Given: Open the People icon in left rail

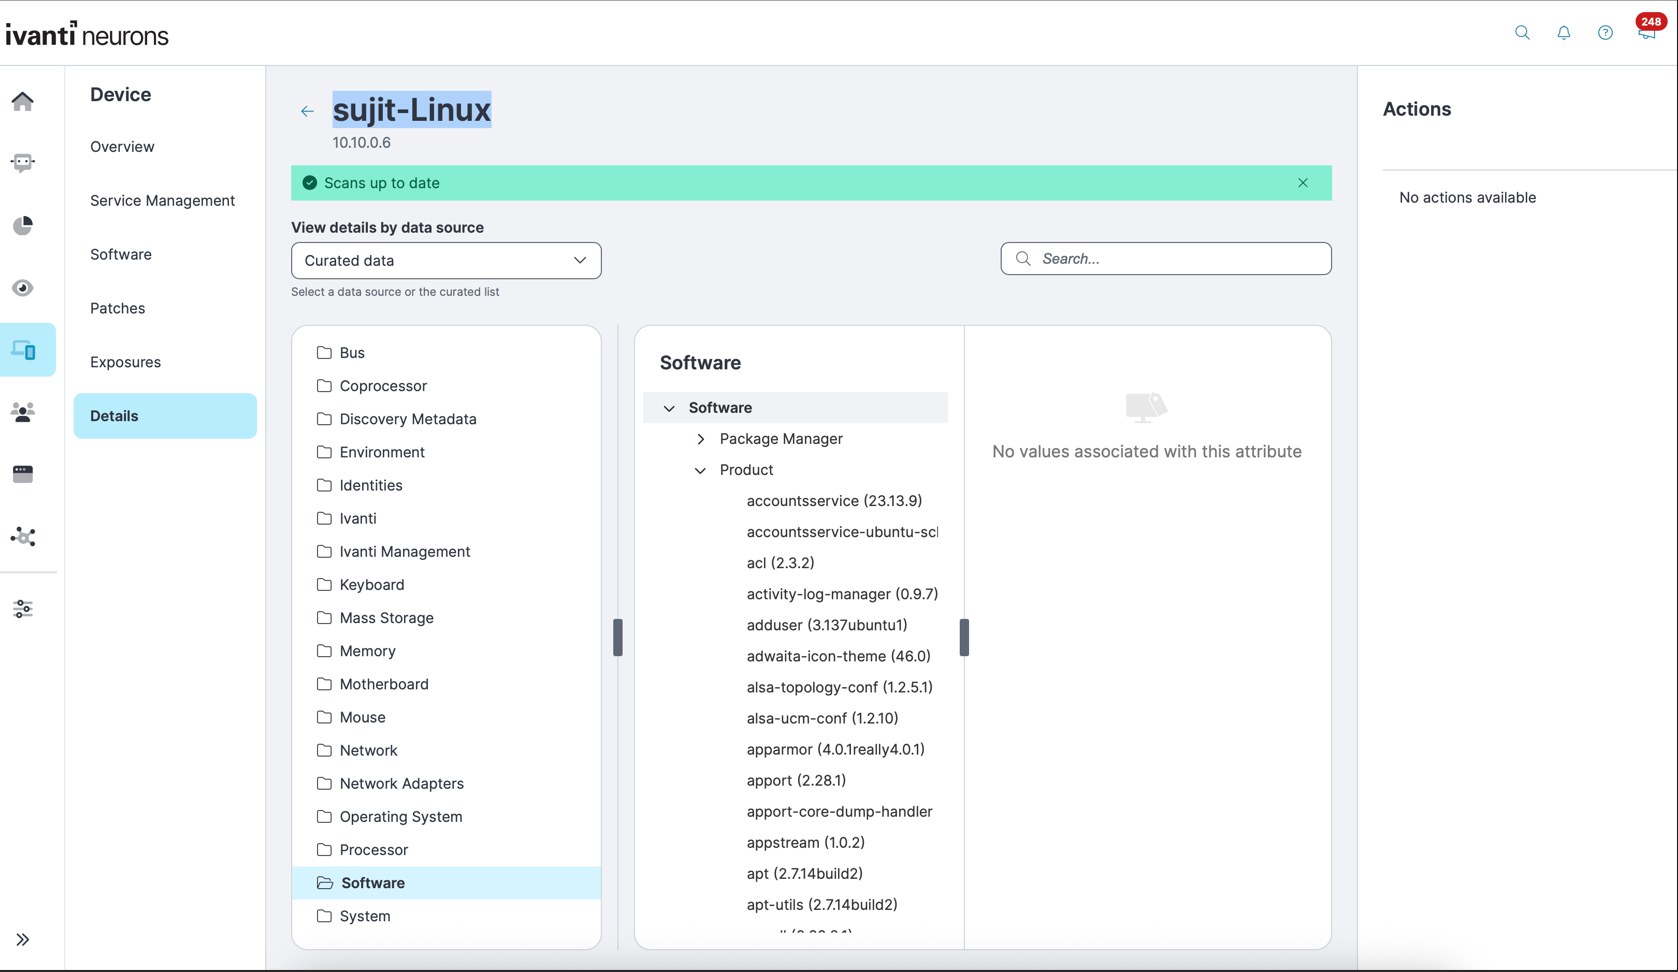Looking at the screenshot, I should click(23, 412).
